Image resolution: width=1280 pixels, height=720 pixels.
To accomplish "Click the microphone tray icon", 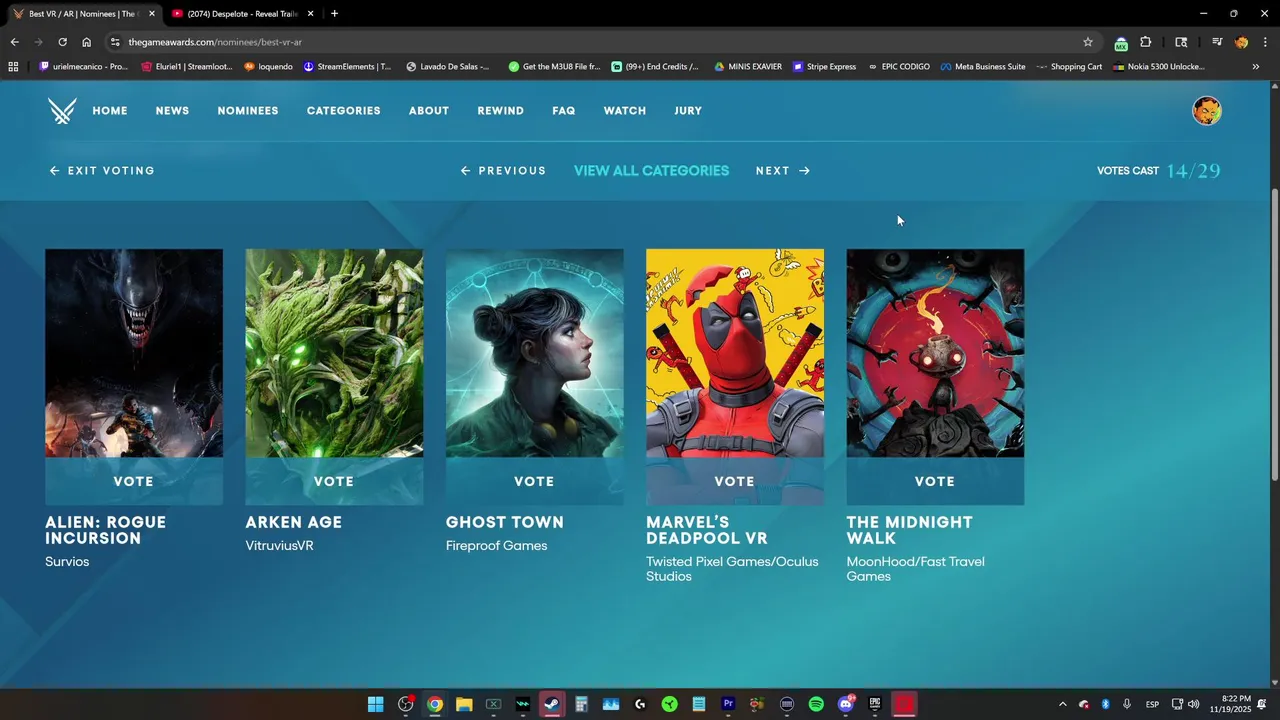I will tap(1127, 704).
